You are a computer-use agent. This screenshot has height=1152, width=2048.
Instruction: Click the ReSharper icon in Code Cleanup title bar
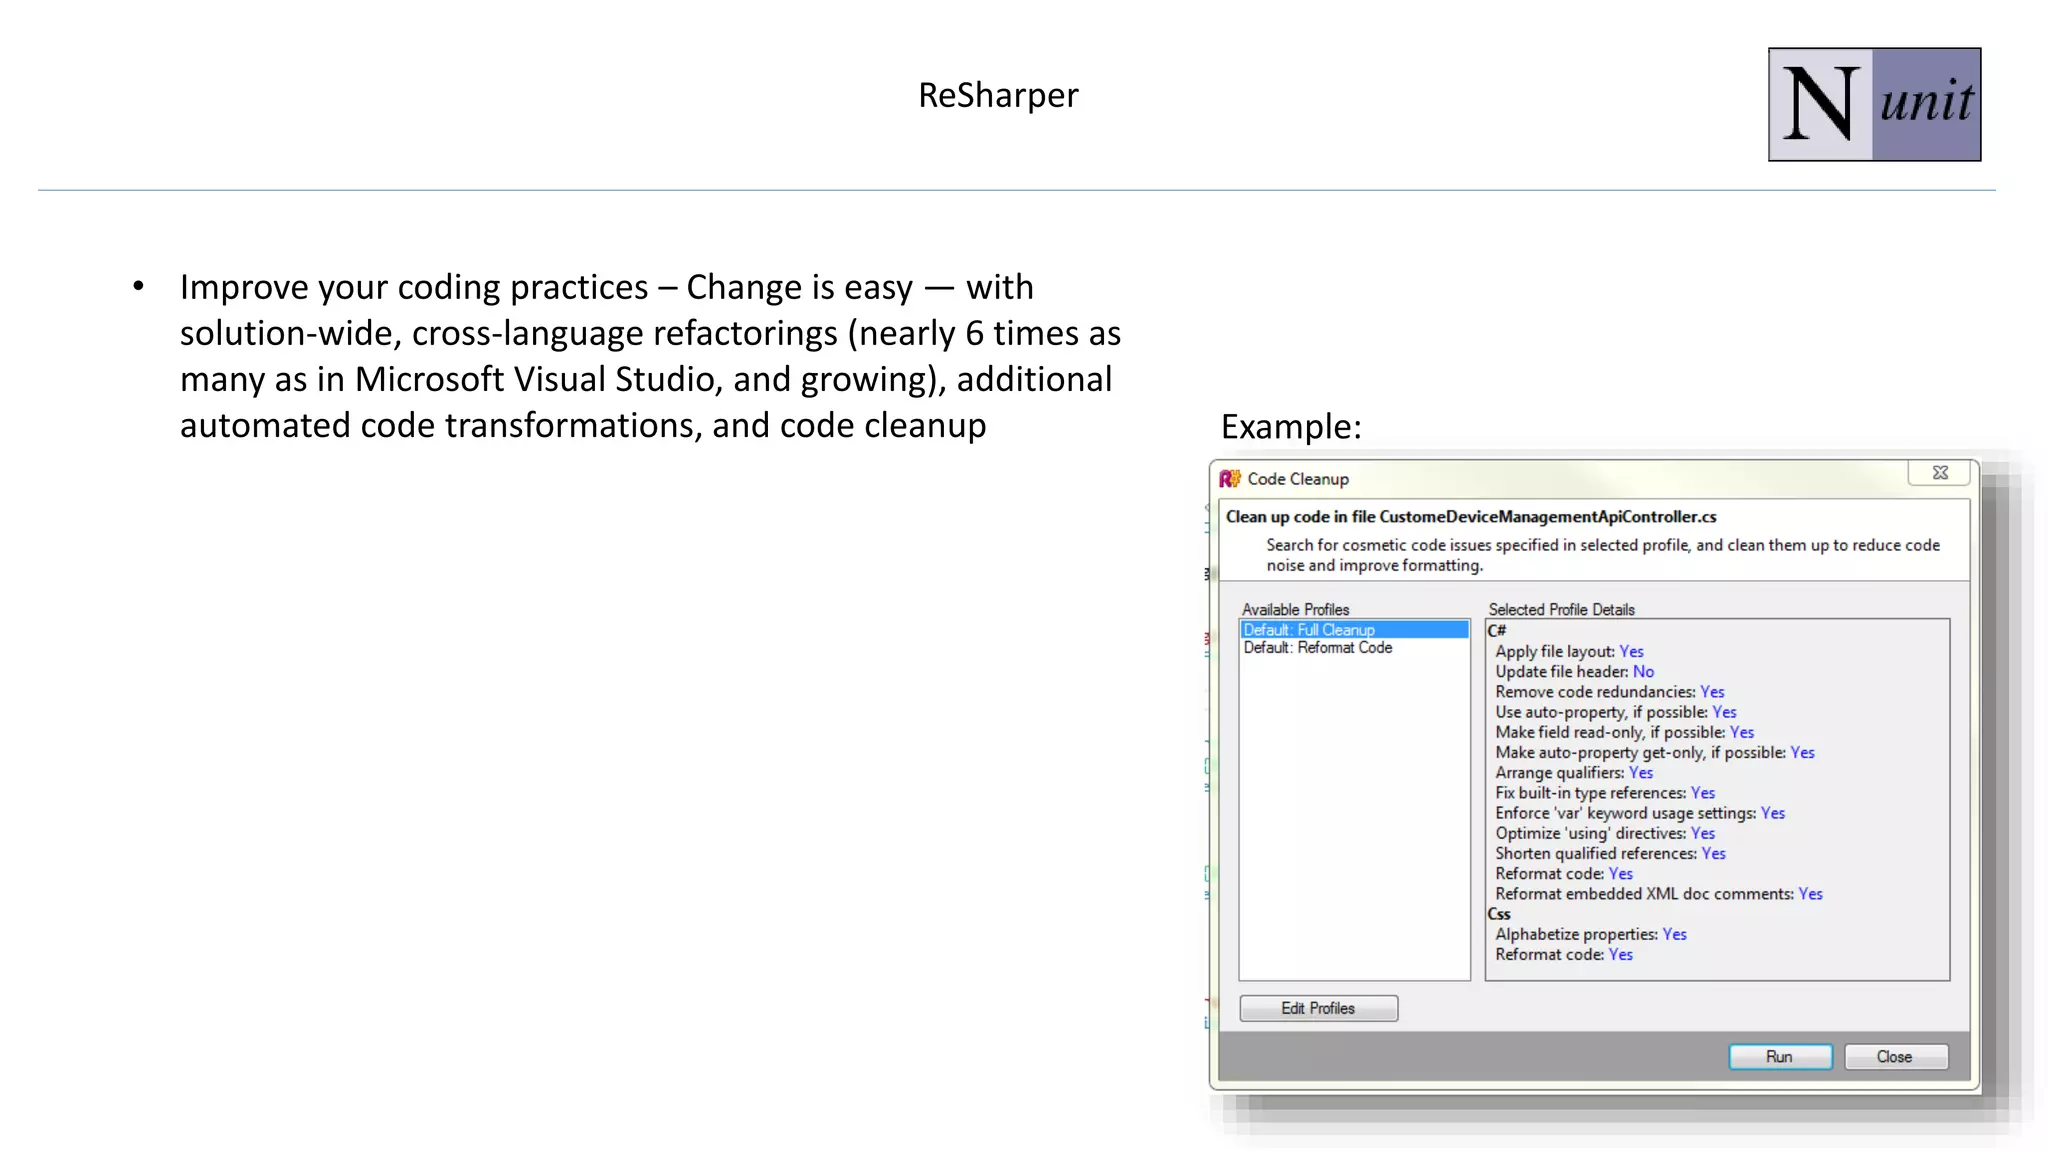pos(1230,479)
